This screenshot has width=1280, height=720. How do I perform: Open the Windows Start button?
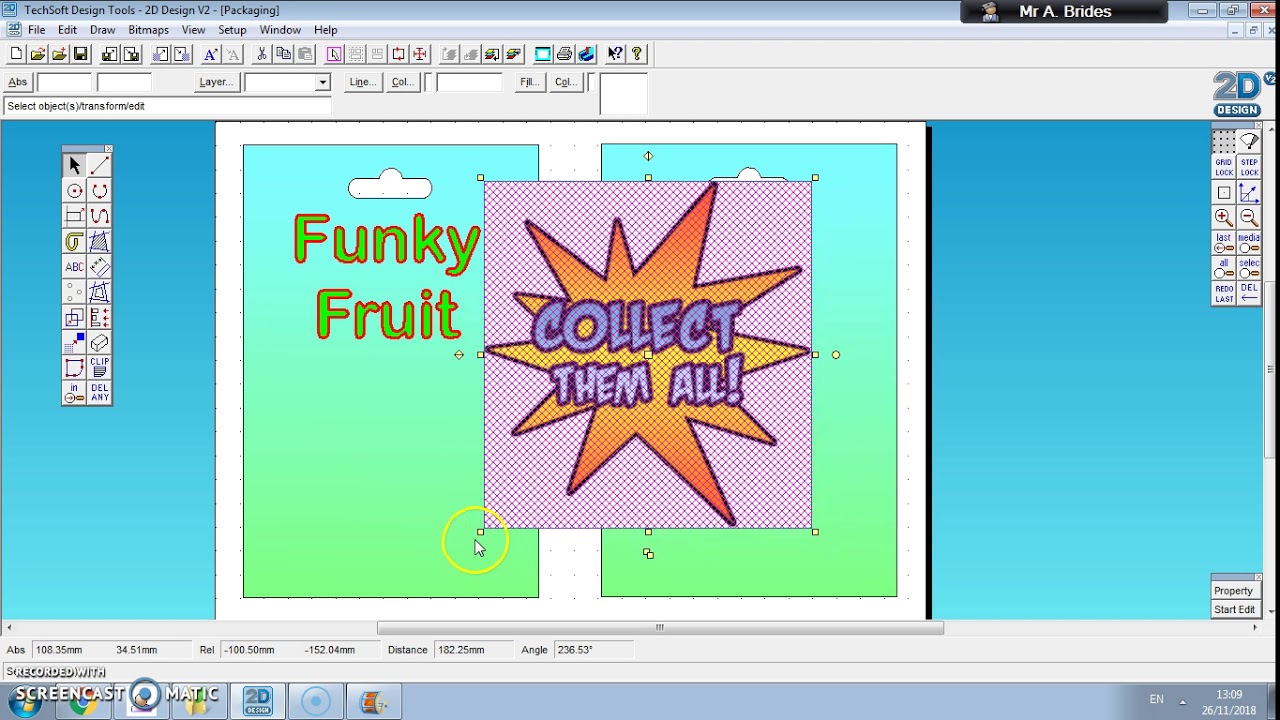pos(24,701)
